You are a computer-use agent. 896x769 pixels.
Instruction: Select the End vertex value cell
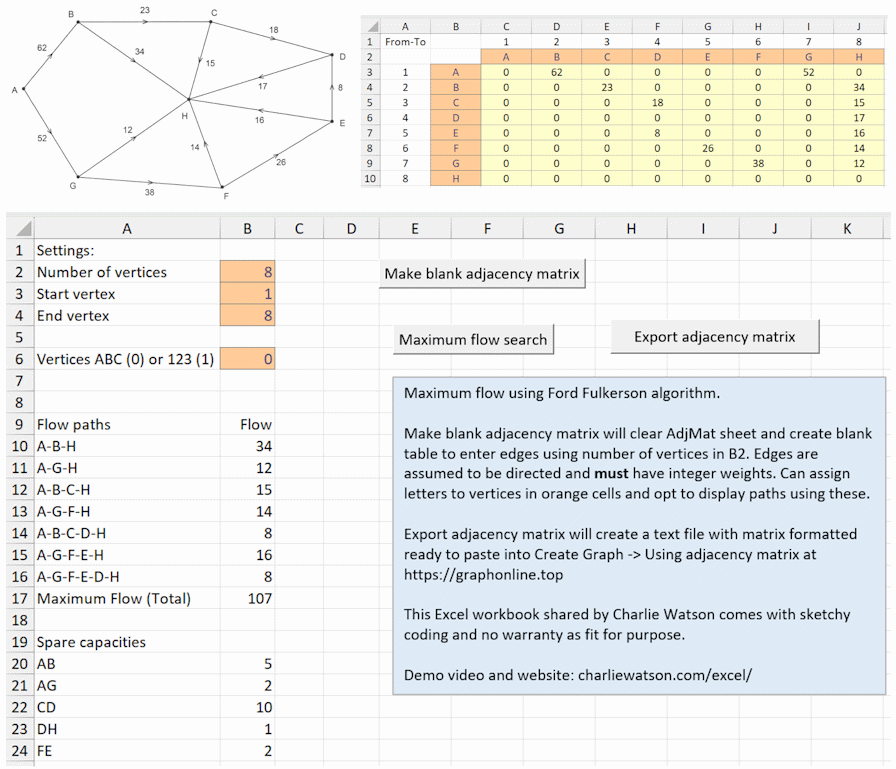248,316
